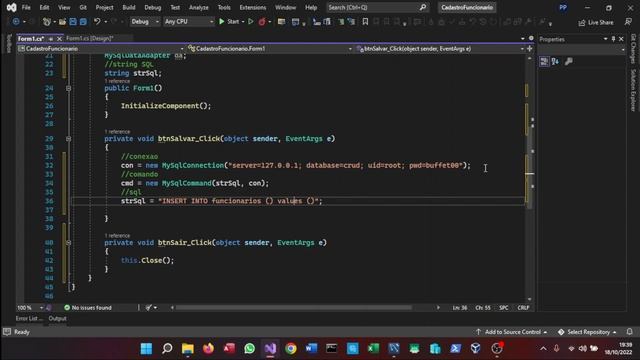Screen dimensions: 640x360
Task: Collapse the btnSalvar_Click method block
Action: coord(69,139)
